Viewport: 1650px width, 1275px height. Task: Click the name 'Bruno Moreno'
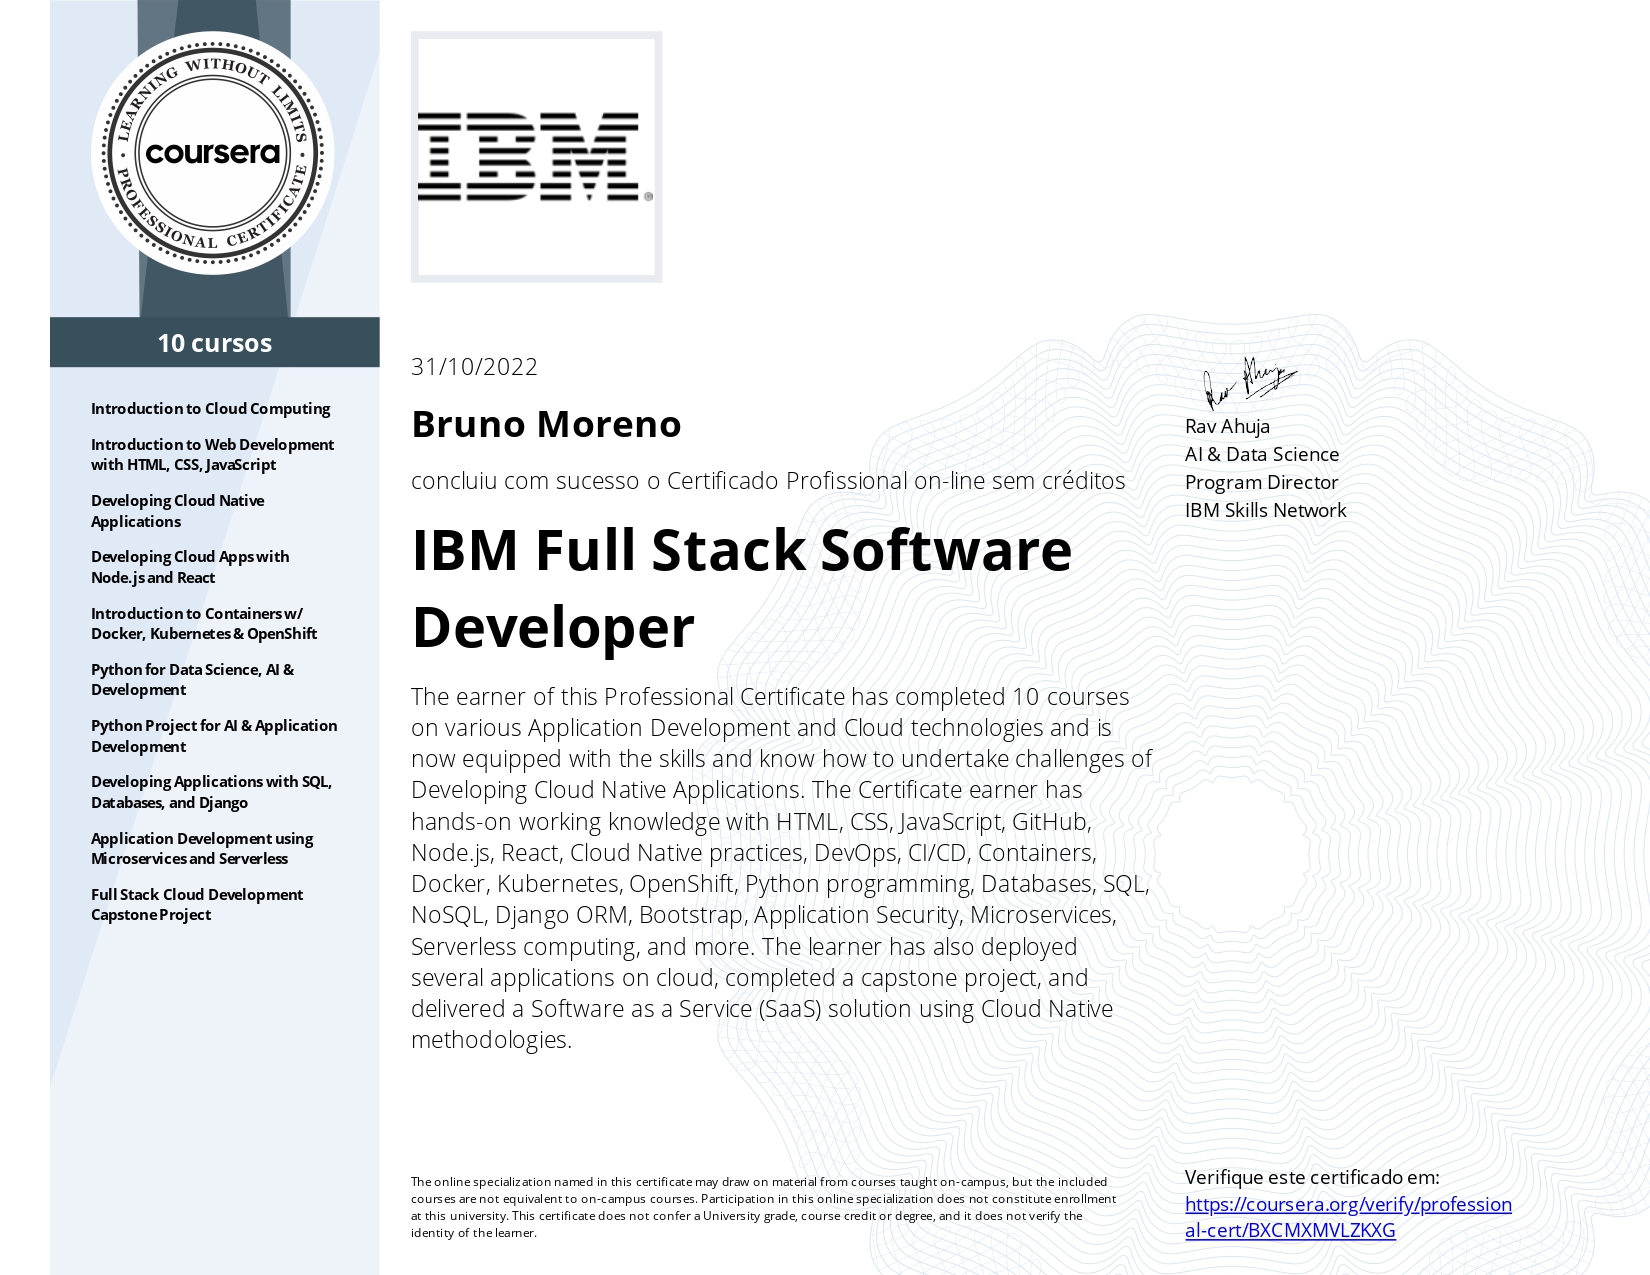(x=546, y=424)
